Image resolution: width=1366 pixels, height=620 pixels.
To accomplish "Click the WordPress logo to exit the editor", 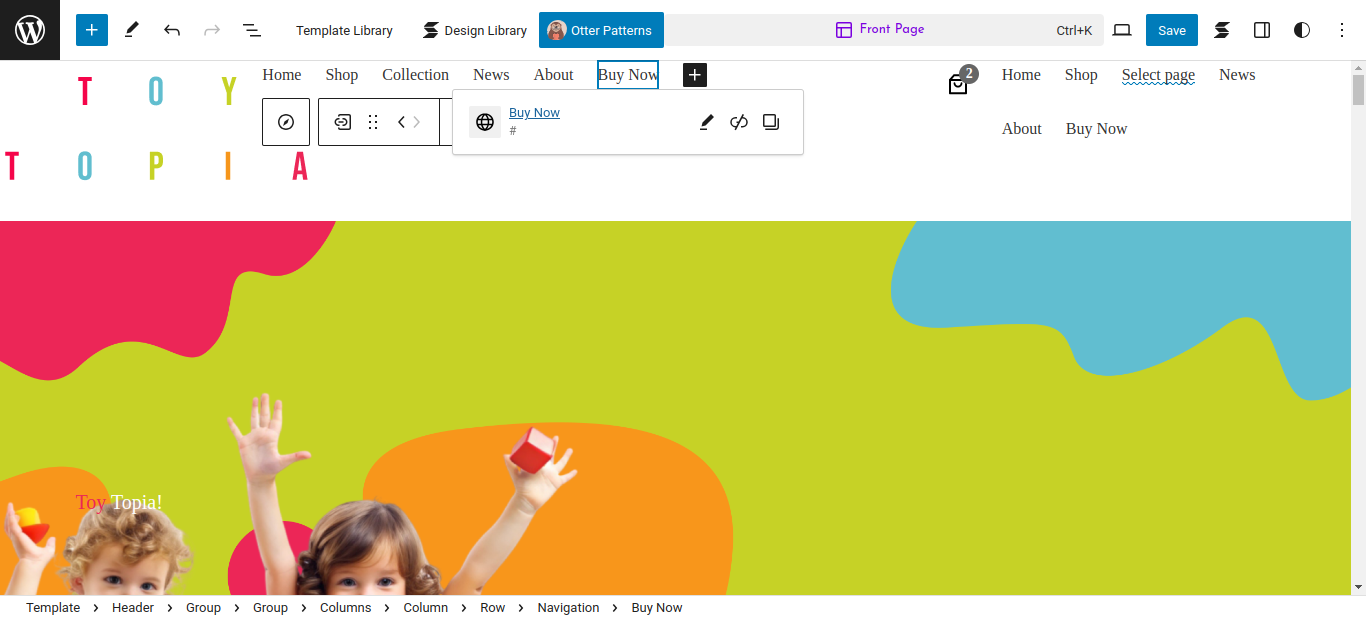I will pos(30,30).
